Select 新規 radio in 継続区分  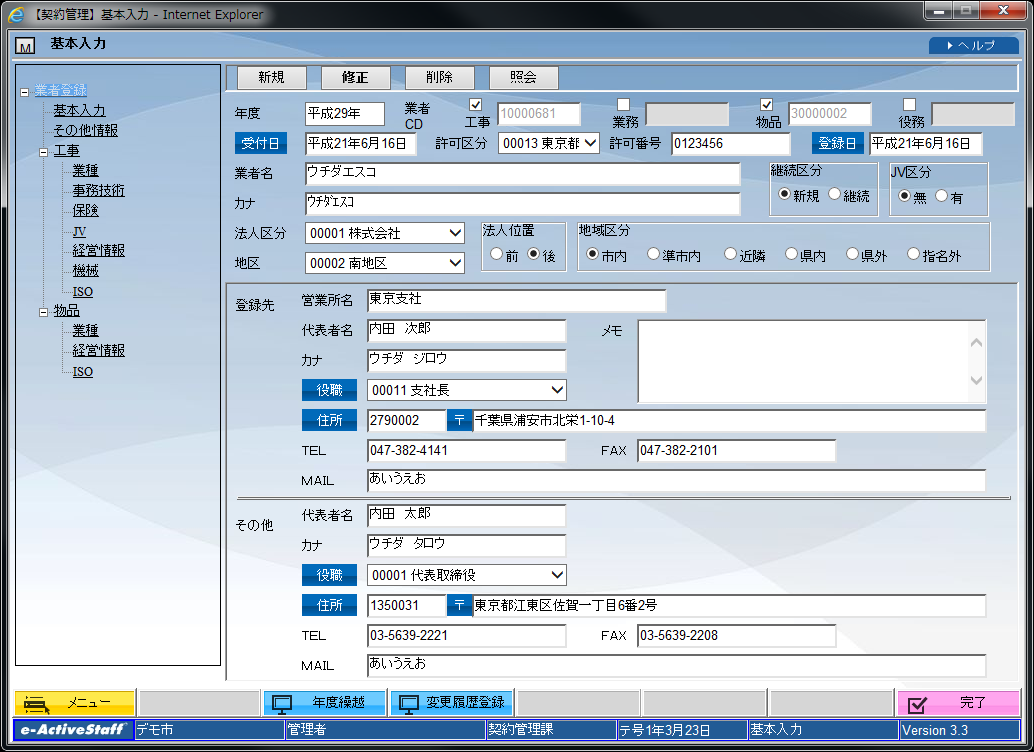[x=784, y=194]
